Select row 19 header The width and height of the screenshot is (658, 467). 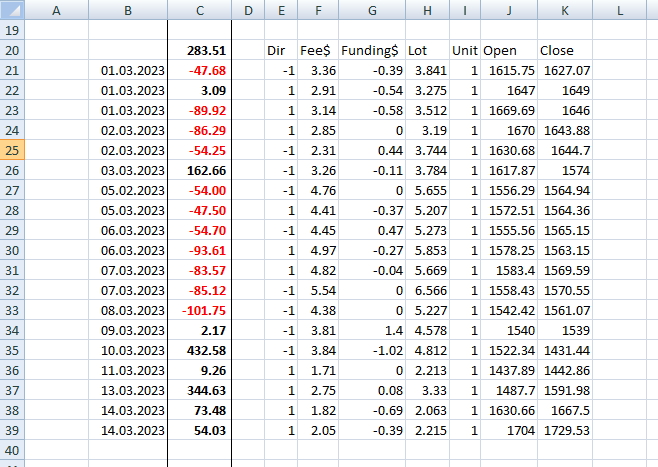pyautogui.click(x=12, y=30)
